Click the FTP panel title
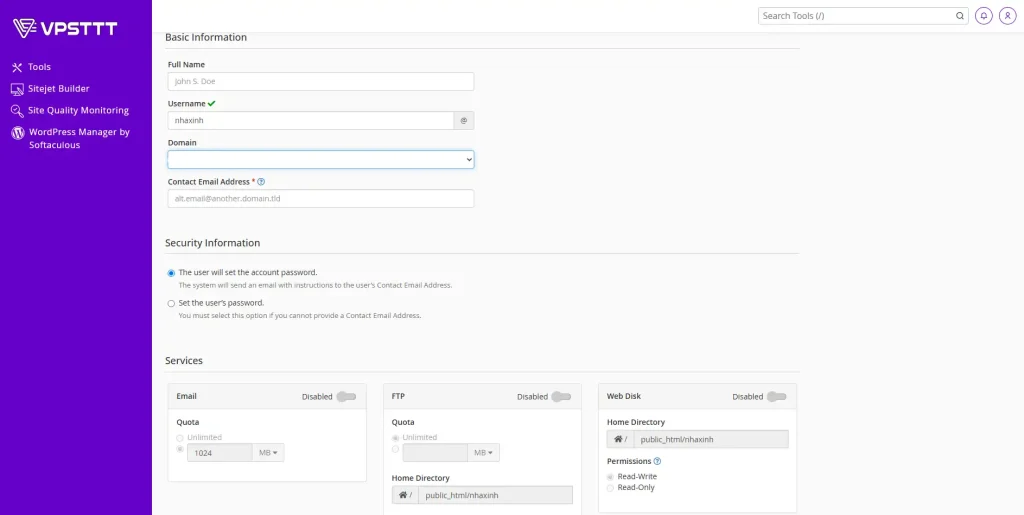Image resolution: width=1024 pixels, height=515 pixels. 398,396
